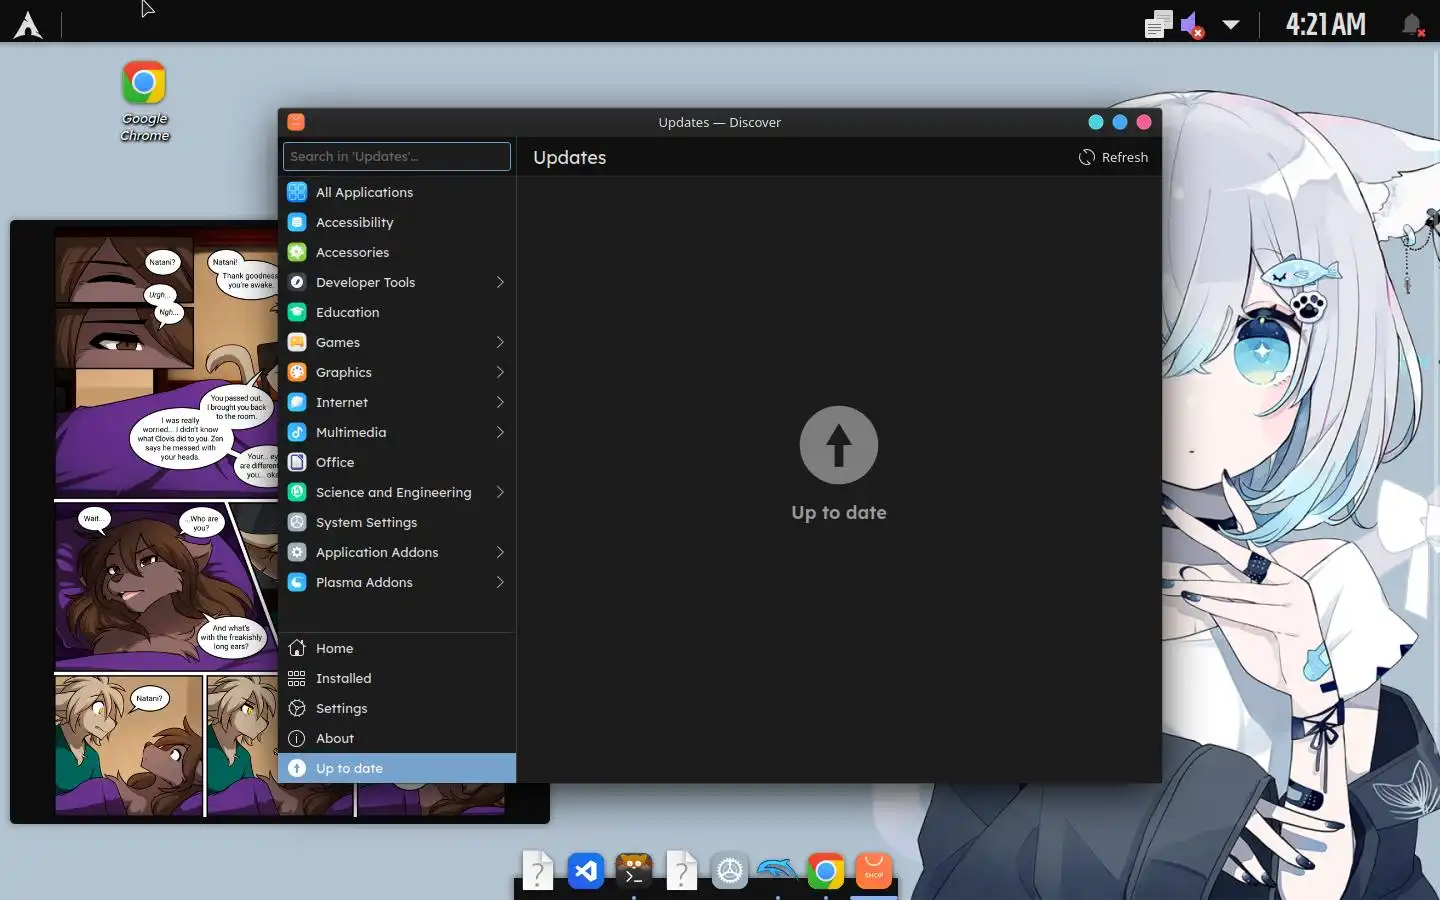Expand the Multimedia category chevron
The image size is (1440, 900).
[x=500, y=432]
